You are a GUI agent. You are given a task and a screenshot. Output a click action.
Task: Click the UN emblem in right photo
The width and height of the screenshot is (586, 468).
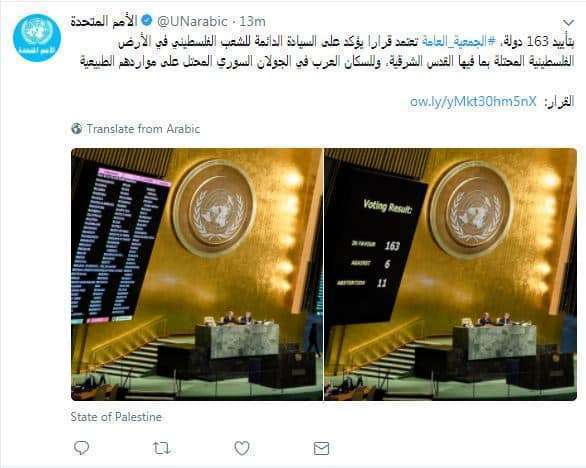click(x=472, y=210)
